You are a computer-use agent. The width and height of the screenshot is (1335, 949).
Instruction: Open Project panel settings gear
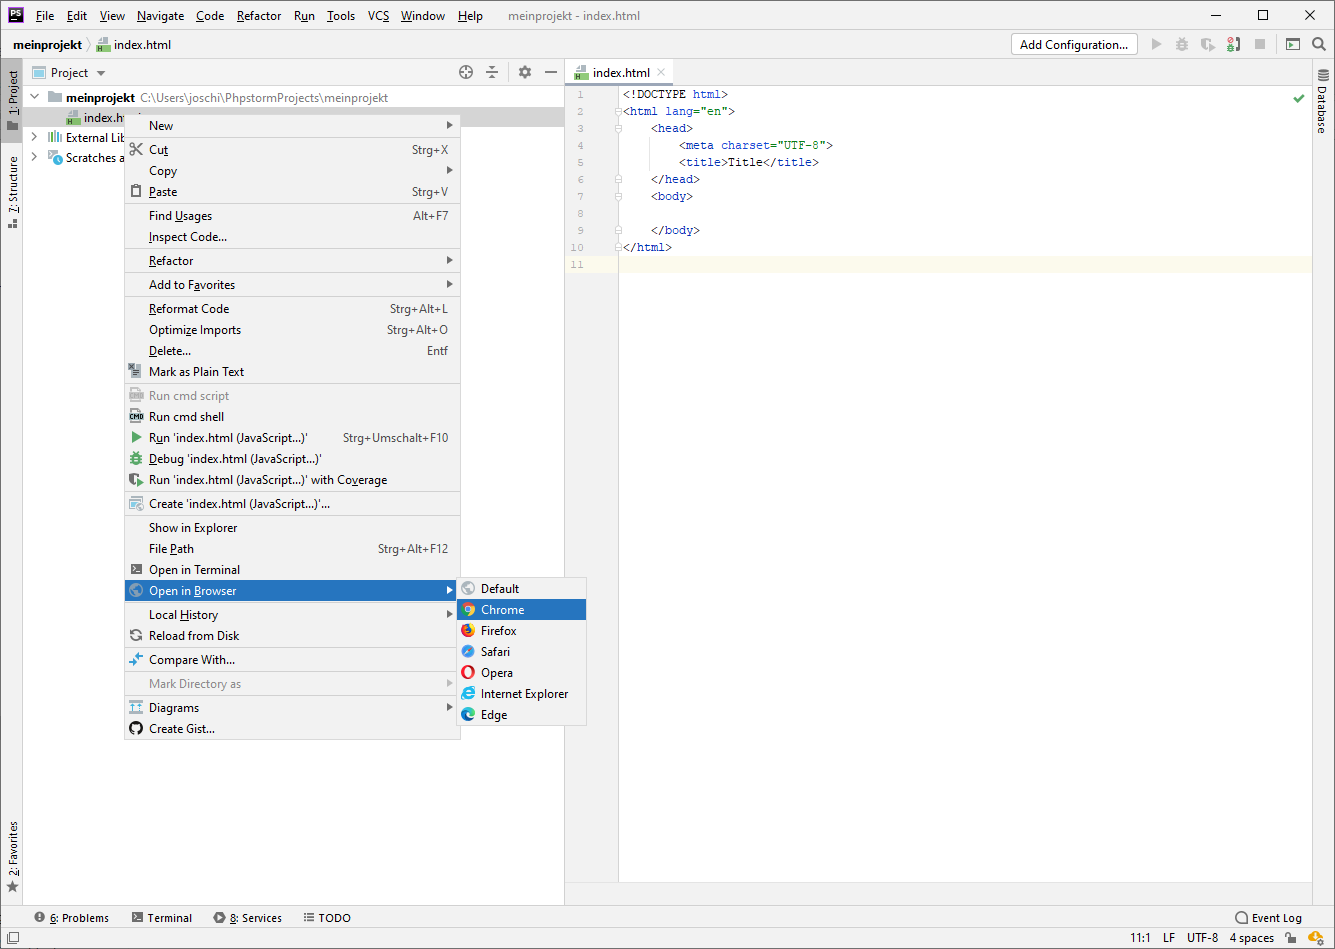pos(525,72)
